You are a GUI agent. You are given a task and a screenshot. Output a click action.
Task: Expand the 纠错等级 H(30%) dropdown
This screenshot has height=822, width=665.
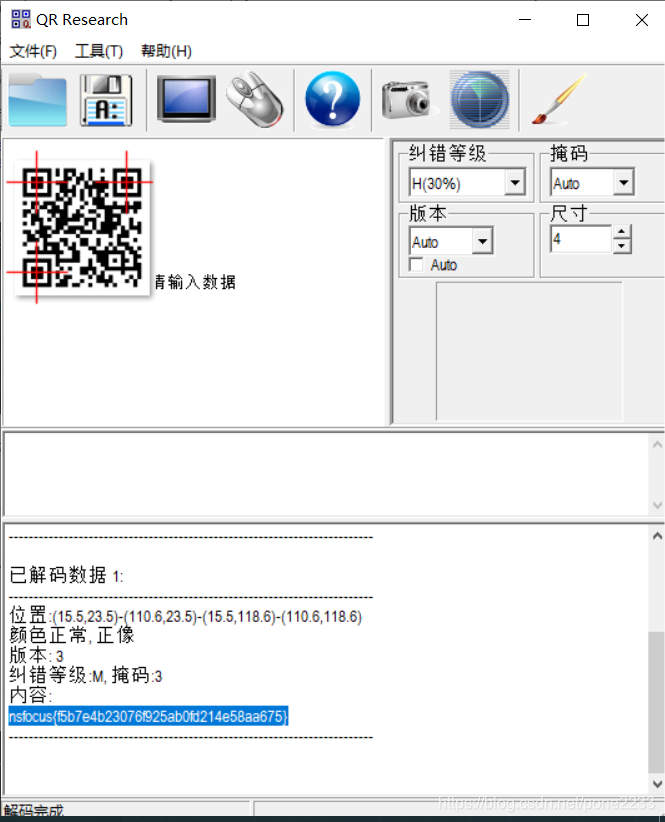pyautogui.click(x=515, y=182)
